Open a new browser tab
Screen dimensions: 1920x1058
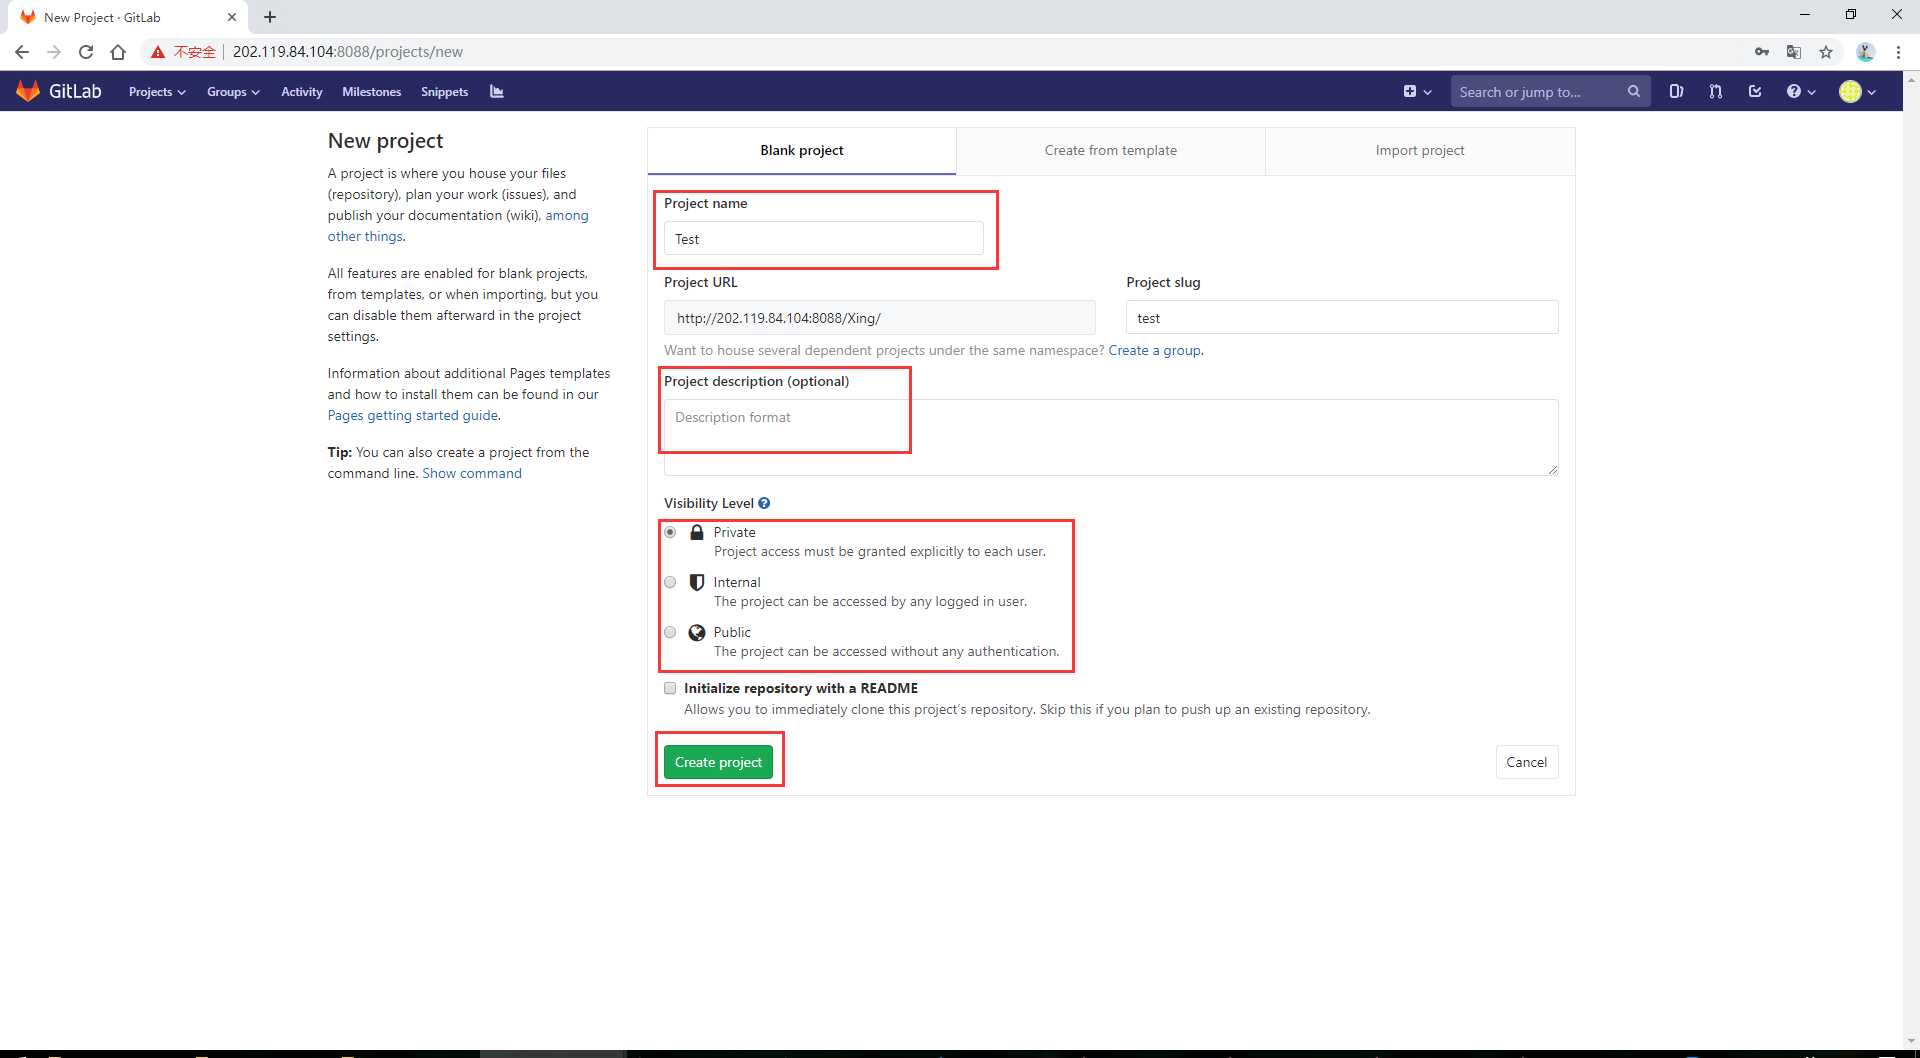coord(270,17)
